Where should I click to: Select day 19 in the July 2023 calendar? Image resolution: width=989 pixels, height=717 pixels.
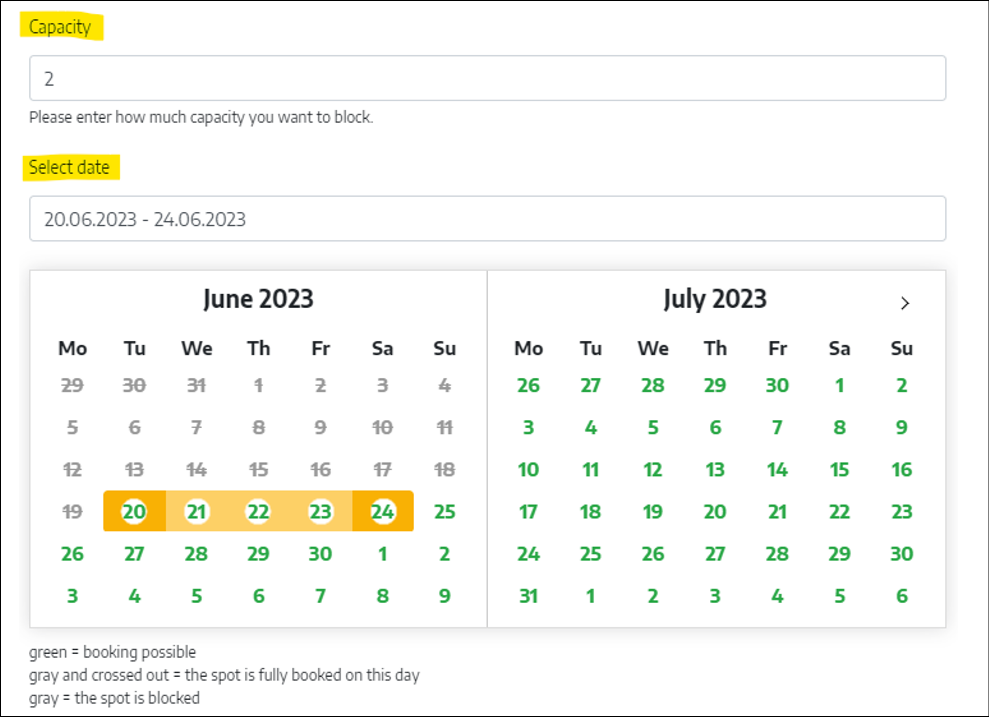pyautogui.click(x=653, y=512)
